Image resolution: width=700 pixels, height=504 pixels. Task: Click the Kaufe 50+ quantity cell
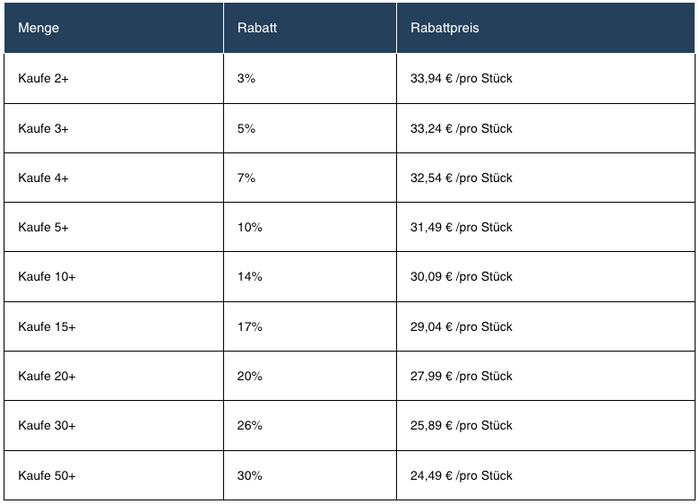click(47, 475)
